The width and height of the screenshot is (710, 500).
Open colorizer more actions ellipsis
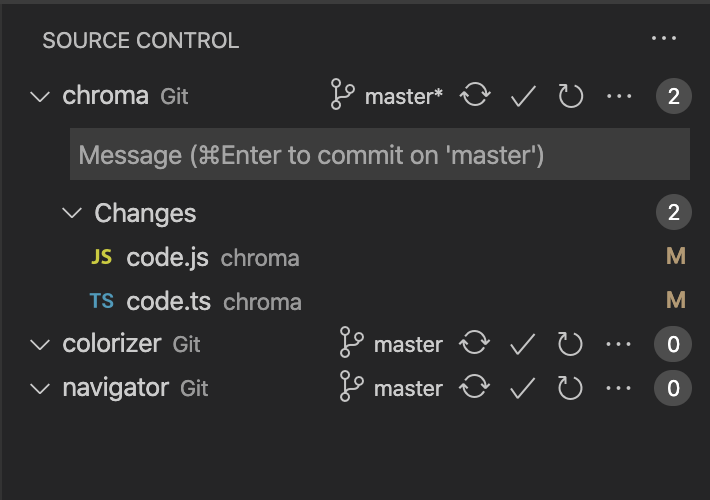coord(618,344)
